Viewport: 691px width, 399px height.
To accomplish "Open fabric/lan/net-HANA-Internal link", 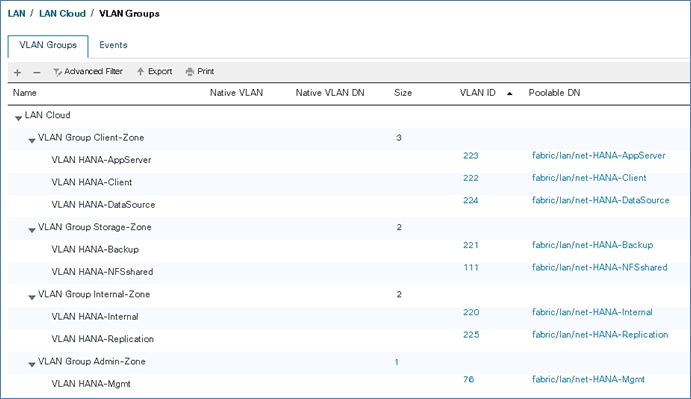I will 592,312.
